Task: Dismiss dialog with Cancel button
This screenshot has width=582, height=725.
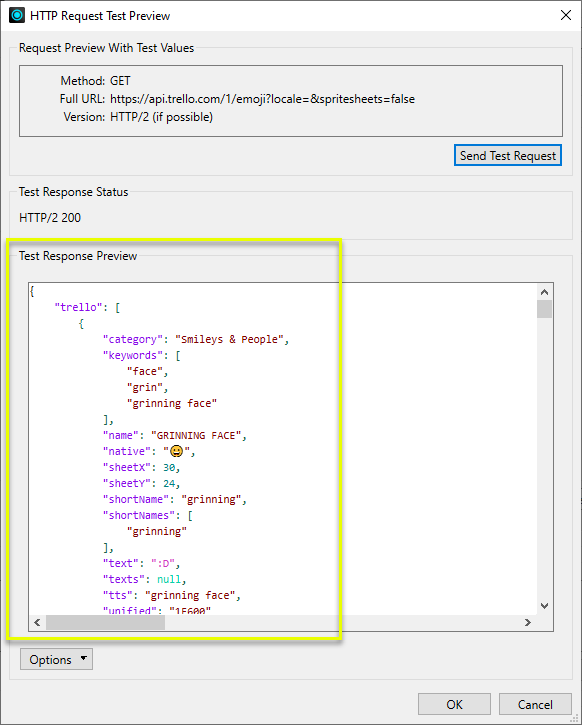Action: point(535,704)
